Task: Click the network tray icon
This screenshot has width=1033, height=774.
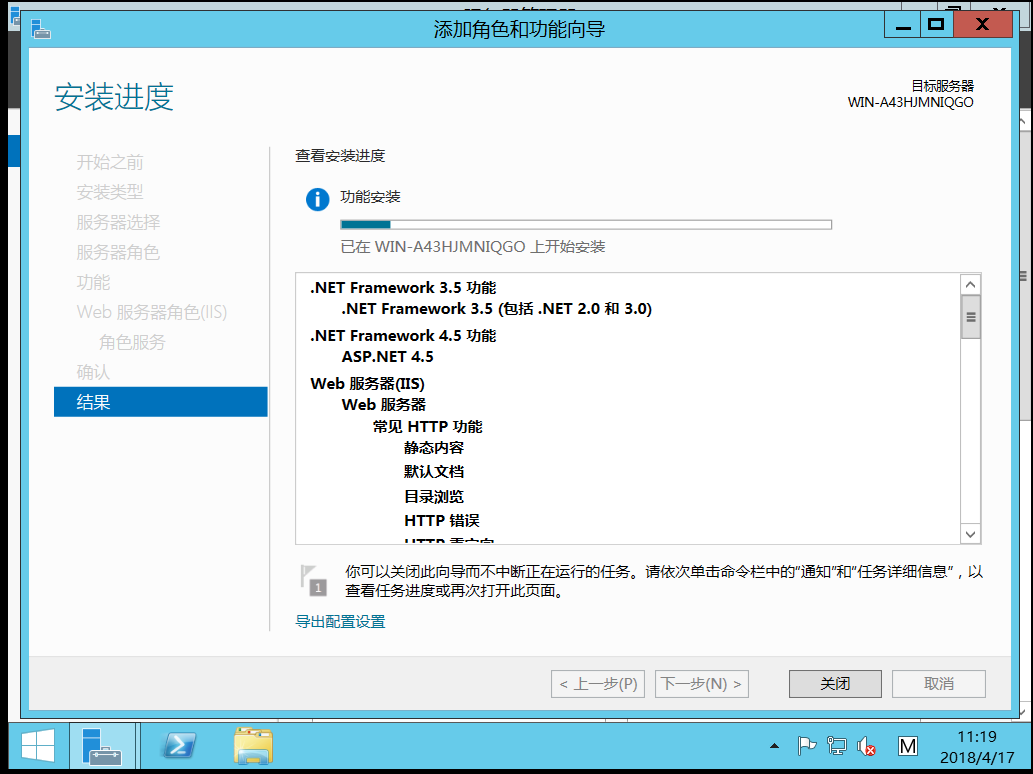Action: coord(837,746)
